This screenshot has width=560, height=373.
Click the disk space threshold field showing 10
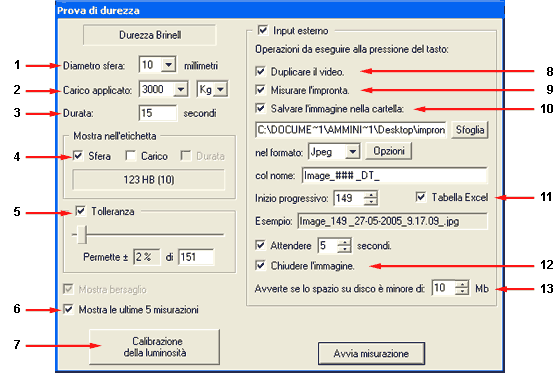(444, 288)
